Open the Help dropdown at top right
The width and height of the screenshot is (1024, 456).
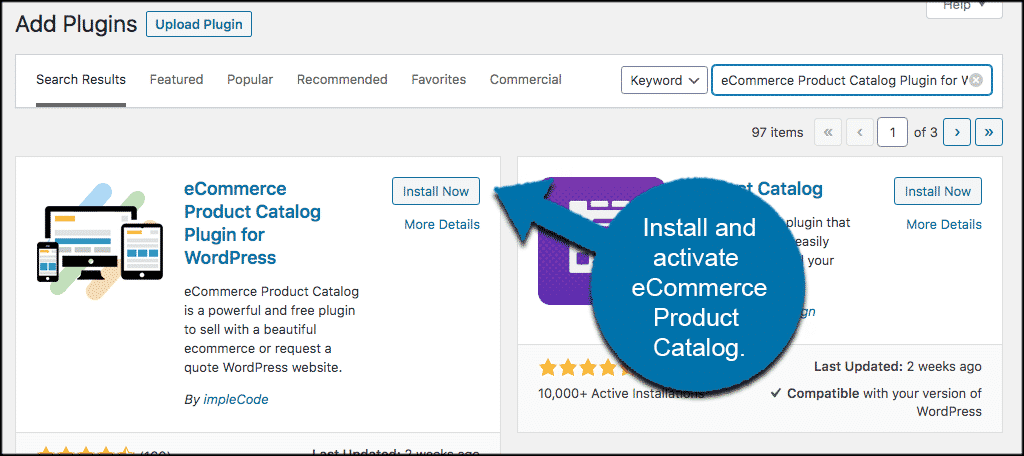click(x=964, y=7)
